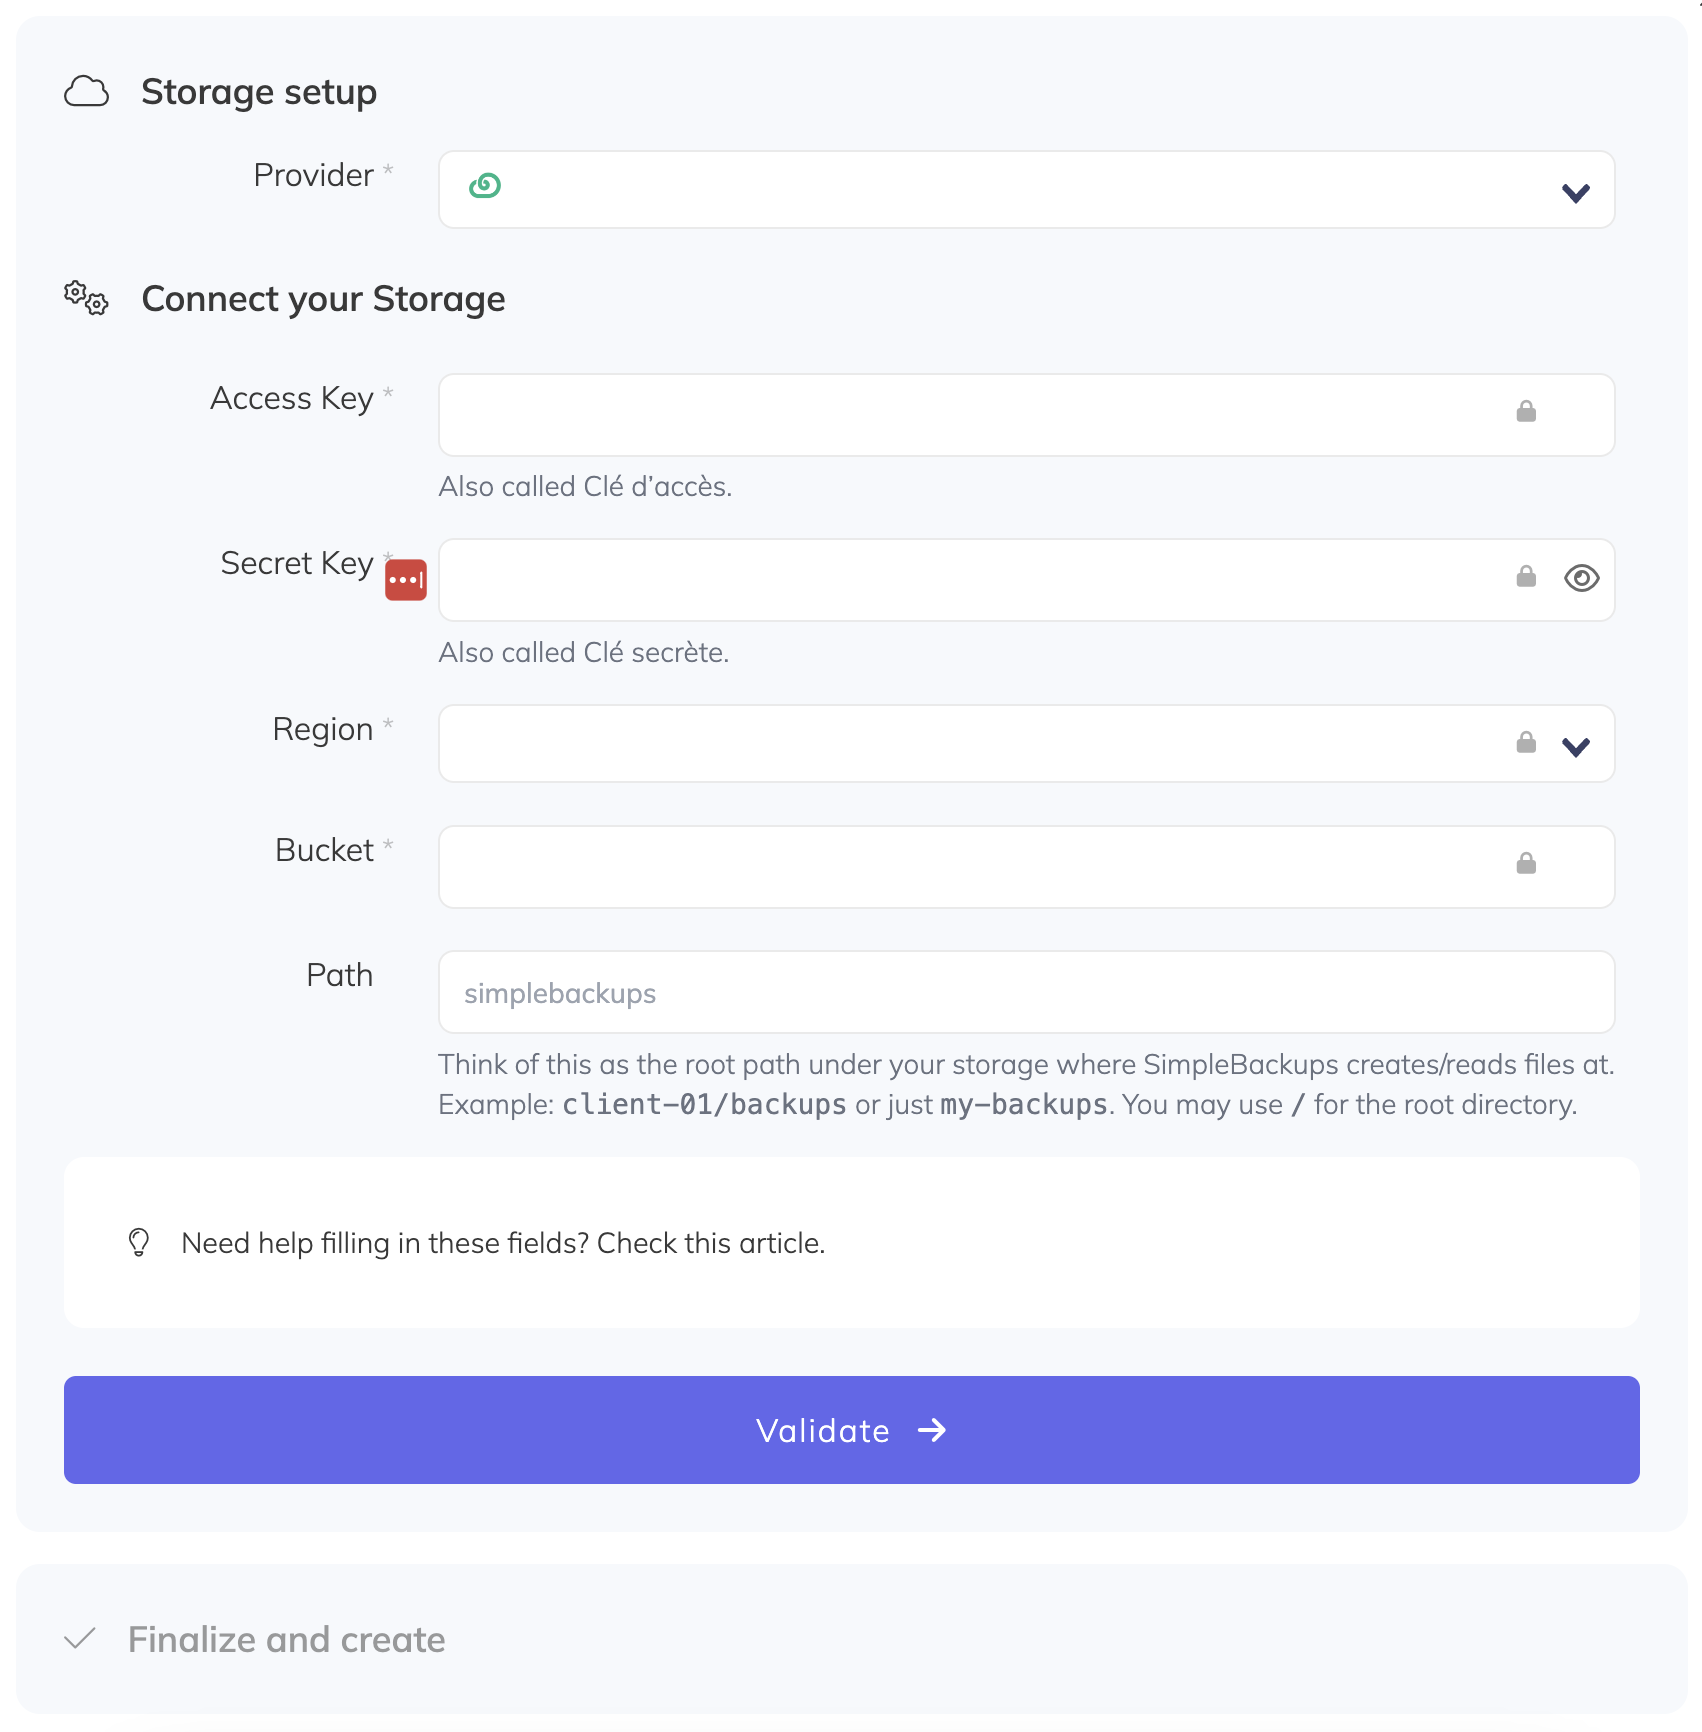The width and height of the screenshot is (1702, 1732).
Task: Click the cloud icon beside Storage setup
Action: point(86,92)
